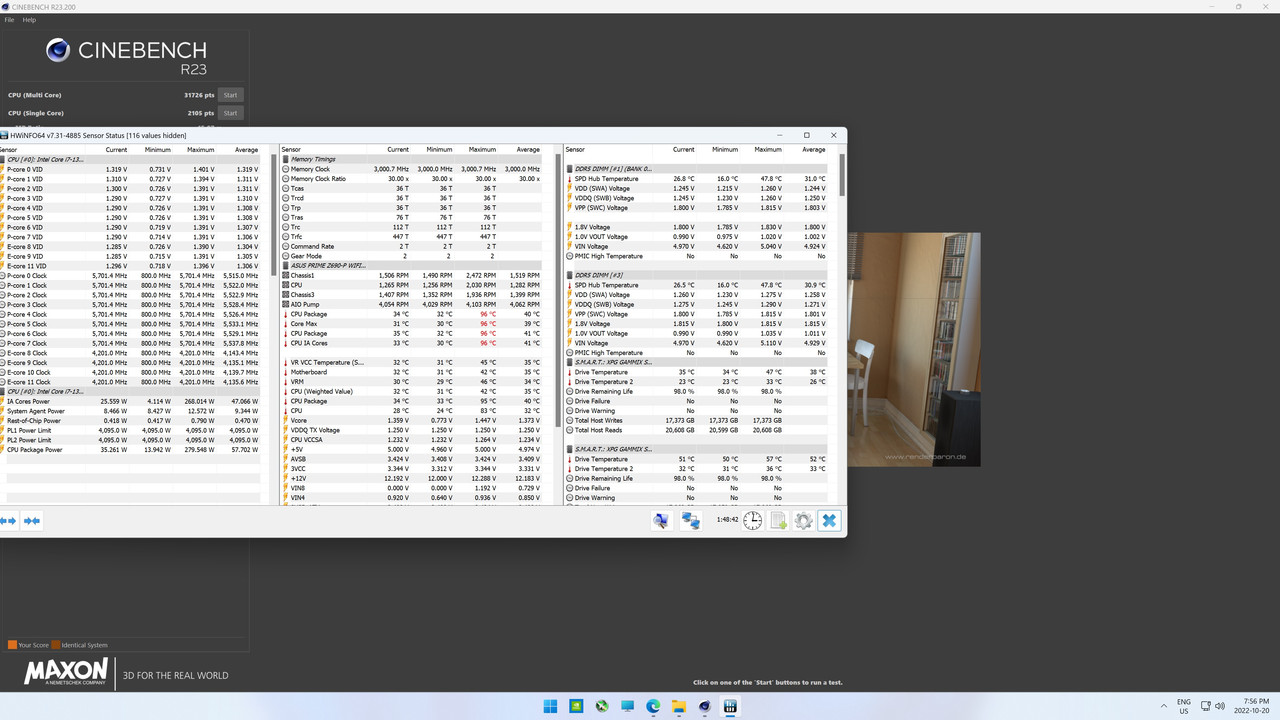The width and height of the screenshot is (1280, 720).
Task: Click the expand columns arrows icon in HWiNFO
Action: click(9, 520)
